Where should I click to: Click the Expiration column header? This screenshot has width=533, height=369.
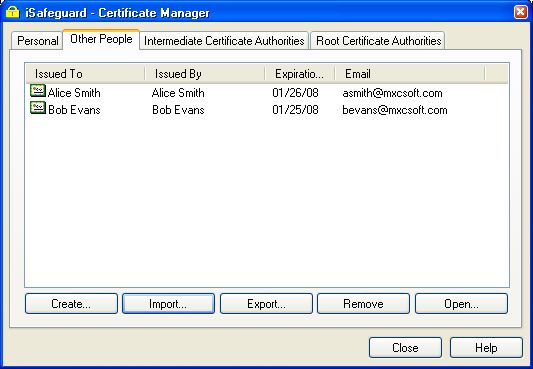pos(300,74)
